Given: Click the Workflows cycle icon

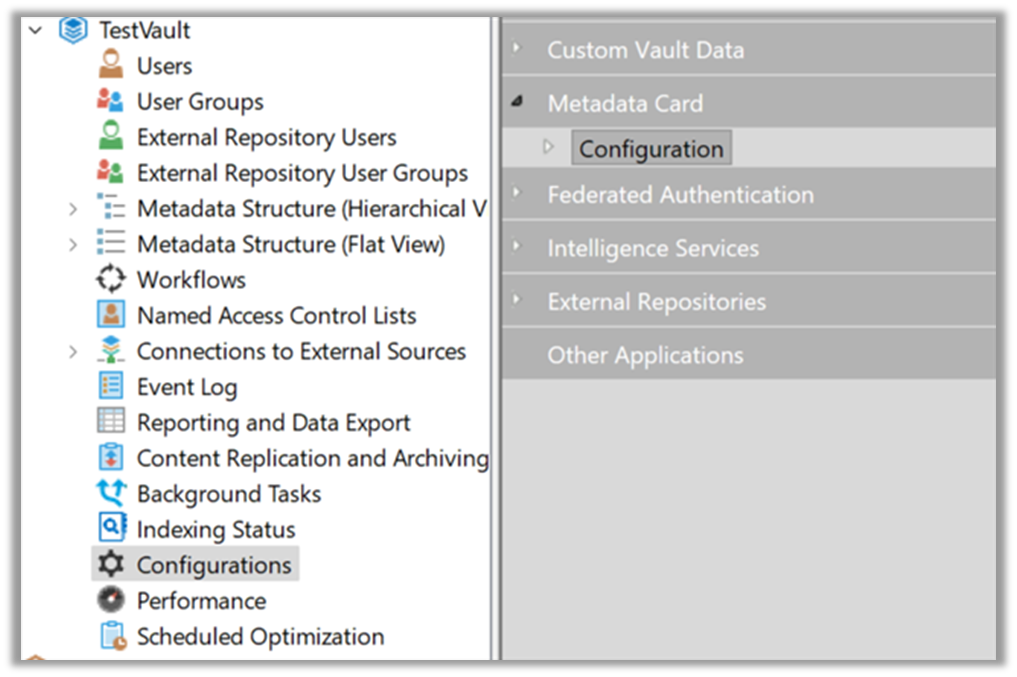Looking at the screenshot, I should point(111,279).
